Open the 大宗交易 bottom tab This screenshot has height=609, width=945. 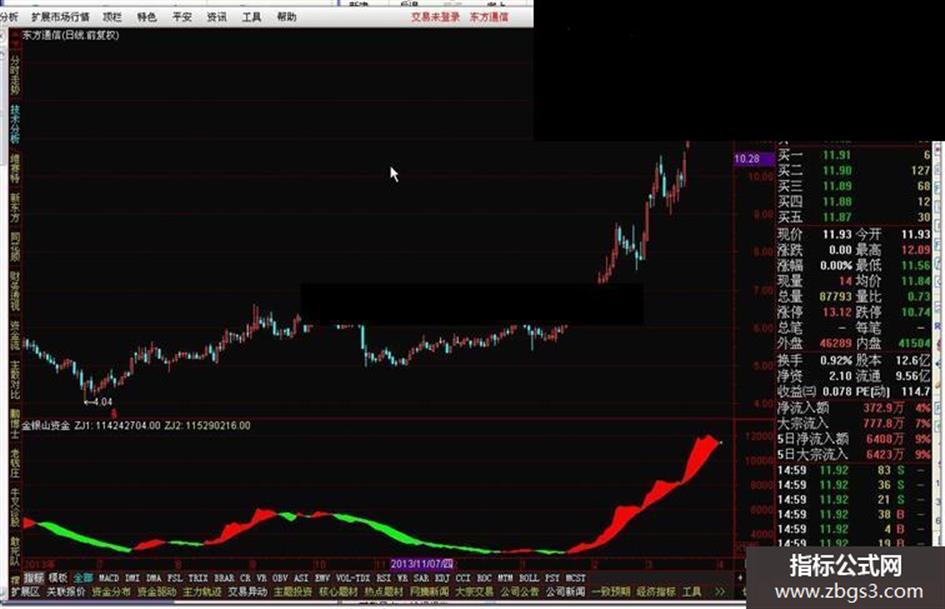point(474,592)
